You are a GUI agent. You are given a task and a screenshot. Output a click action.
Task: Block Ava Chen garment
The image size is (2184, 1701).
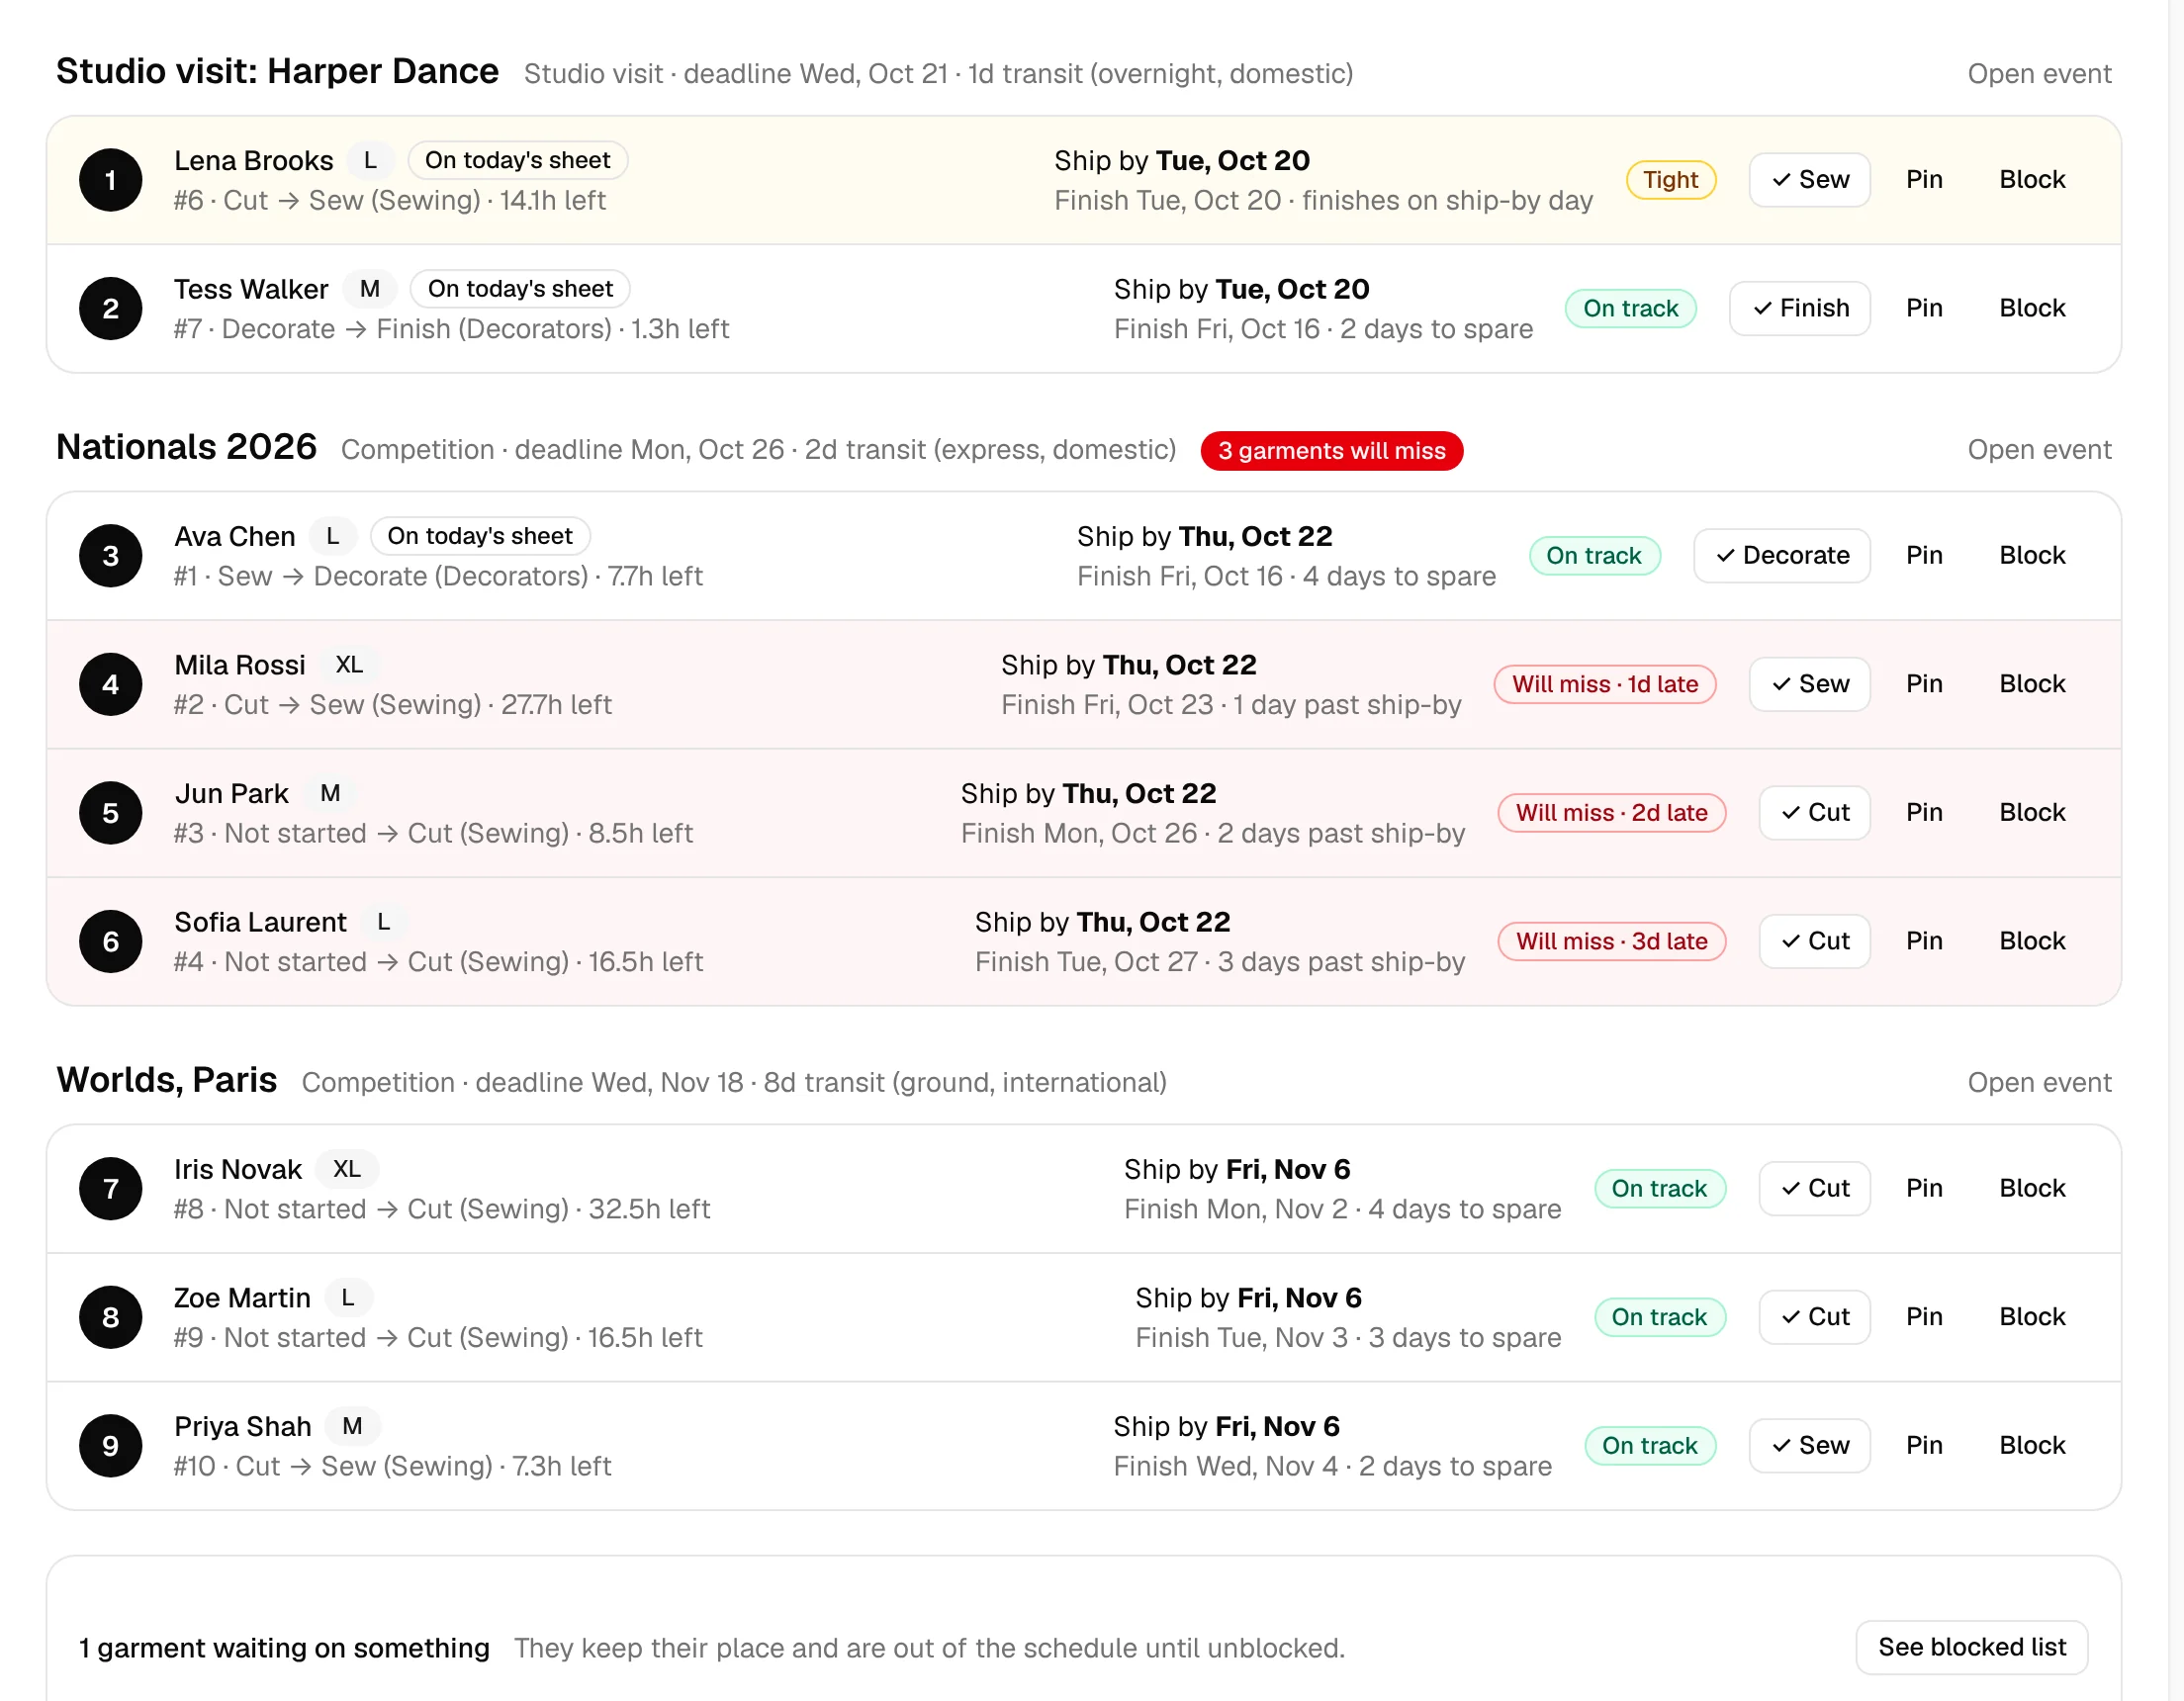point(2032,555)
